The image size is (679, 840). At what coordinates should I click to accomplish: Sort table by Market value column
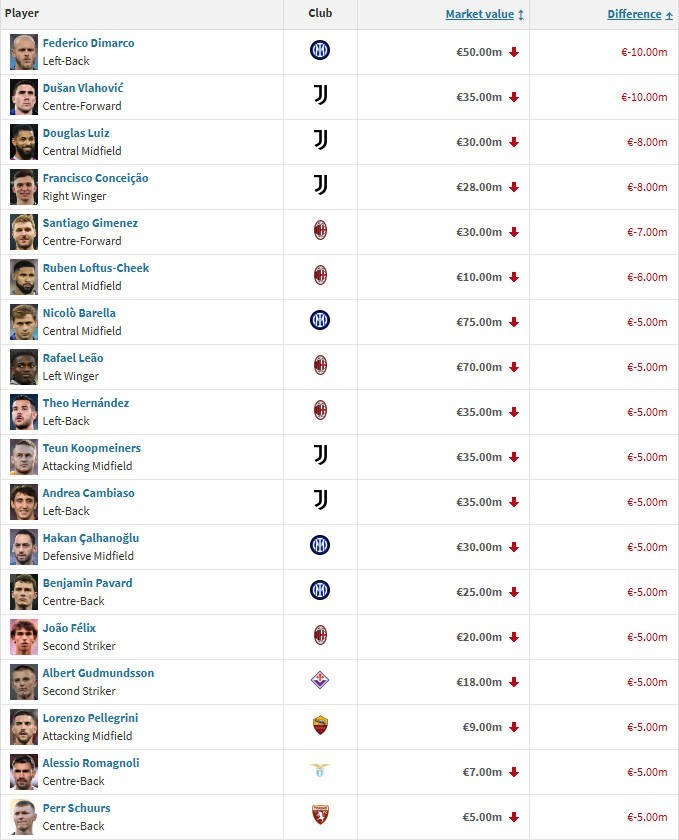click(x=479, y=14)
